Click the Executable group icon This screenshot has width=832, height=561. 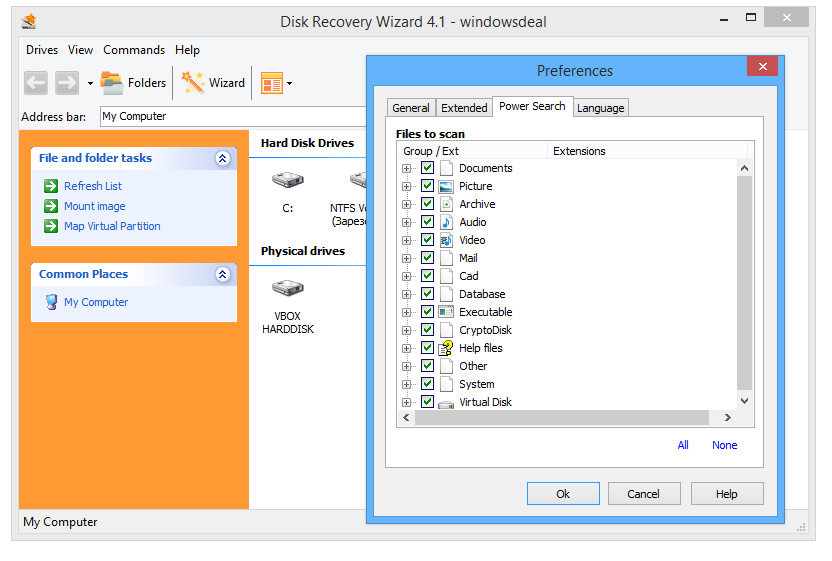[446, 312]
